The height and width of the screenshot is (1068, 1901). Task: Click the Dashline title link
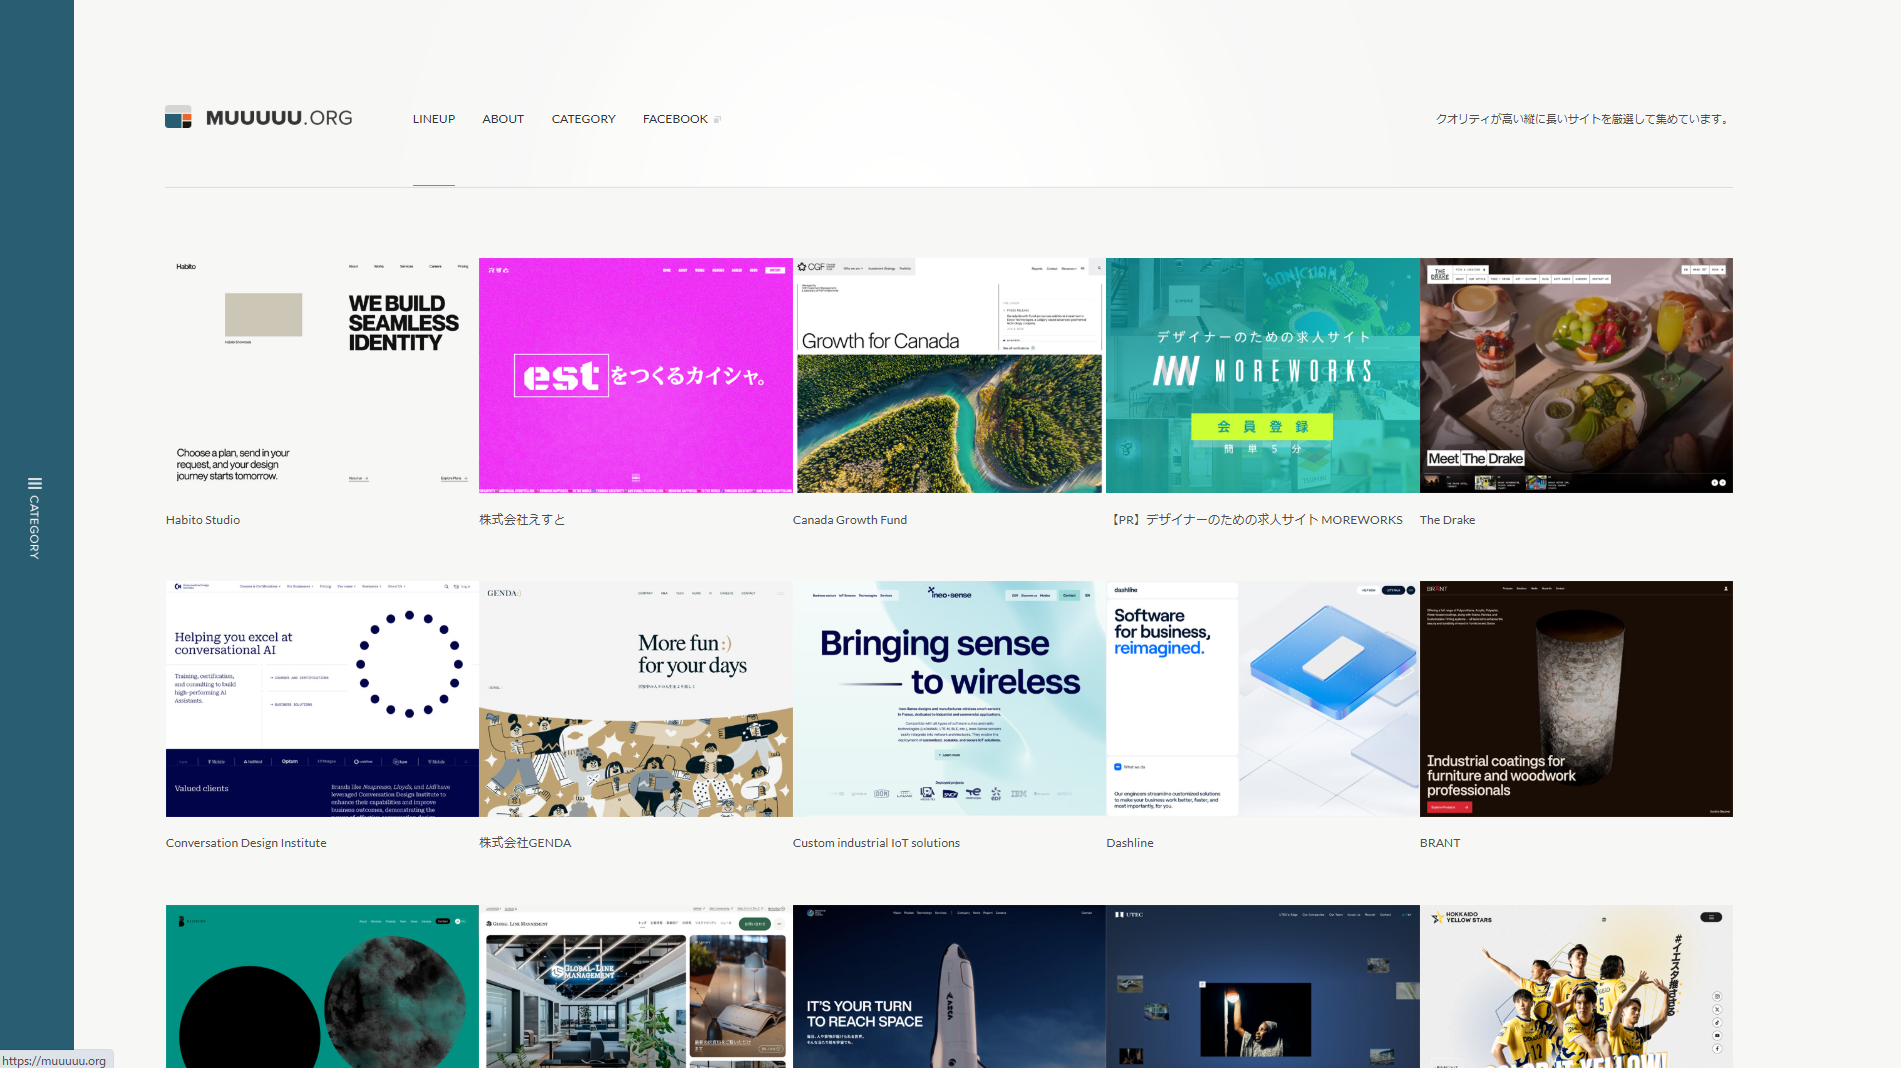click(1130, 843)
